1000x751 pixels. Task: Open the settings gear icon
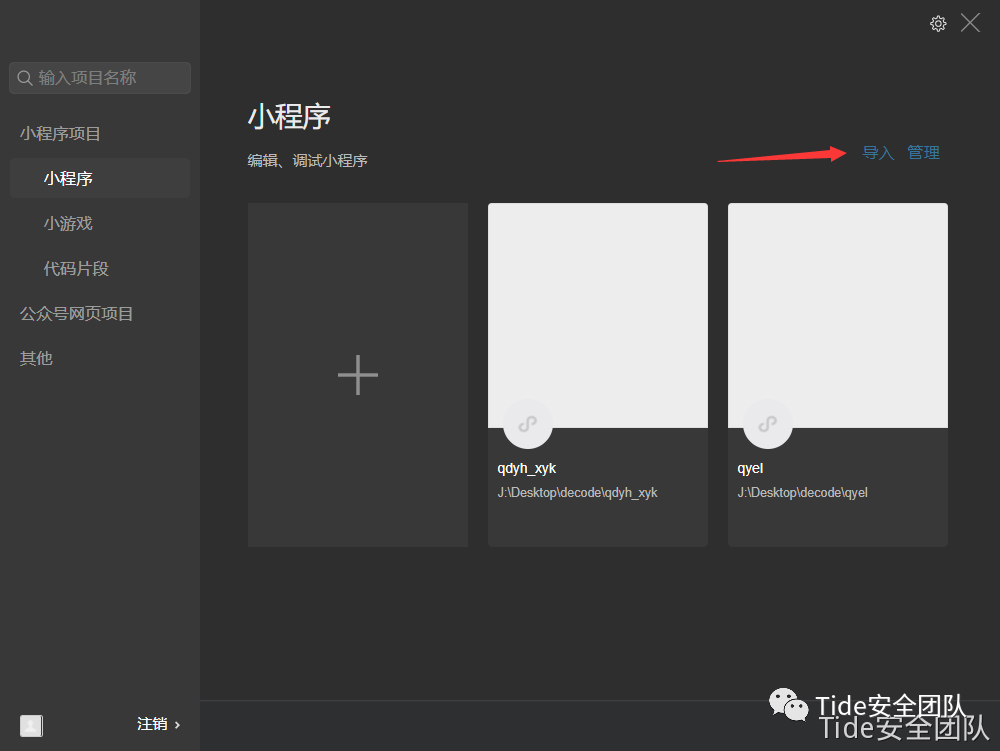pyautogui.click(x=938, y=24)
